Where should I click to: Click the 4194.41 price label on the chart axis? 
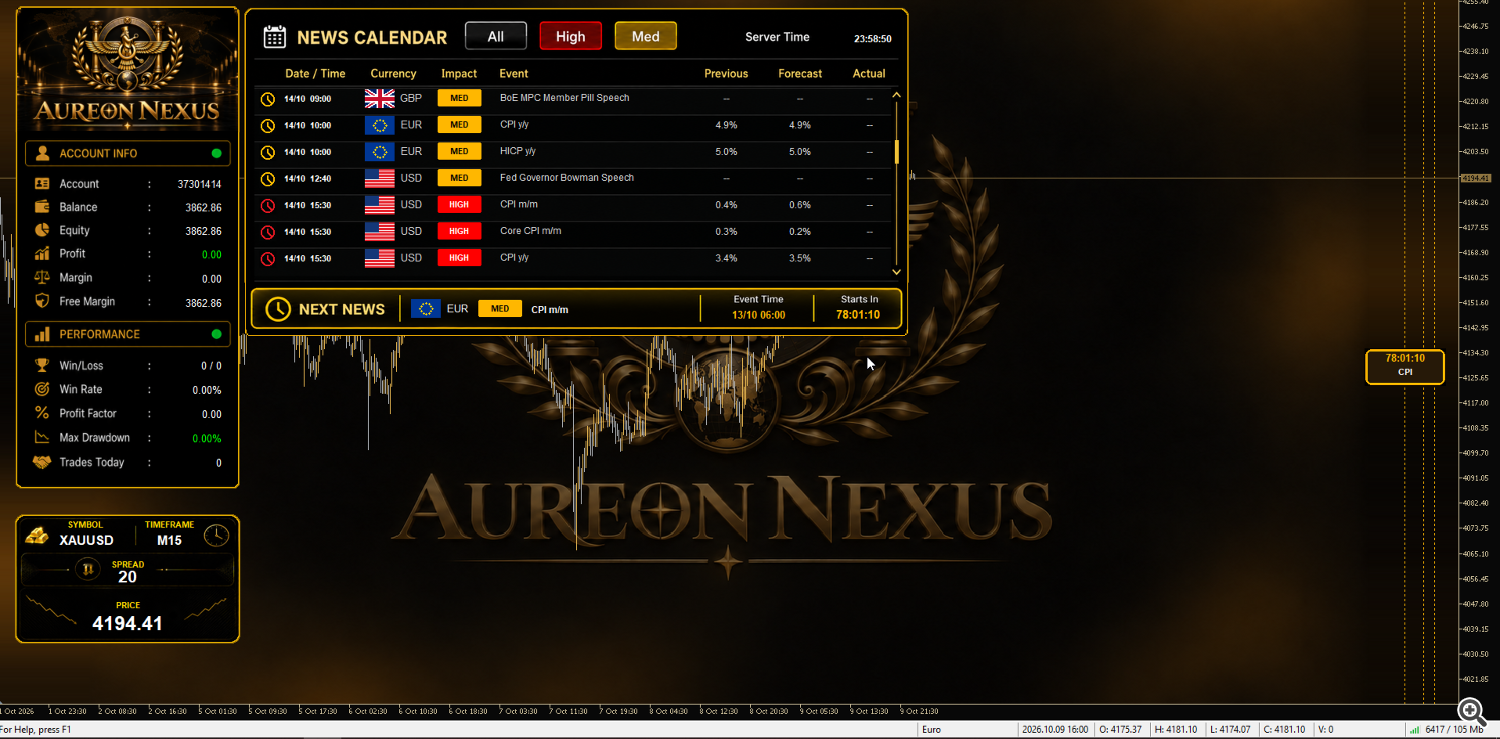[1476, 178]
